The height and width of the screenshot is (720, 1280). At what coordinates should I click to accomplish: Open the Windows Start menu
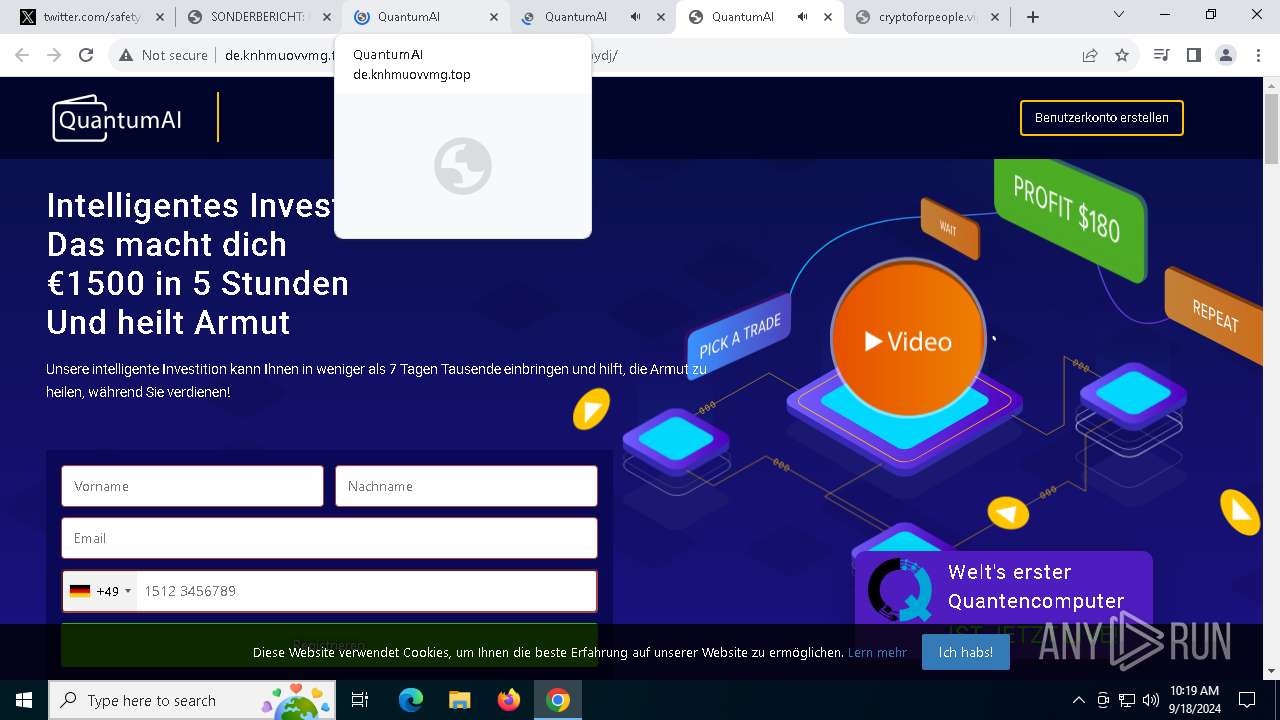click(x=24, y=700)
